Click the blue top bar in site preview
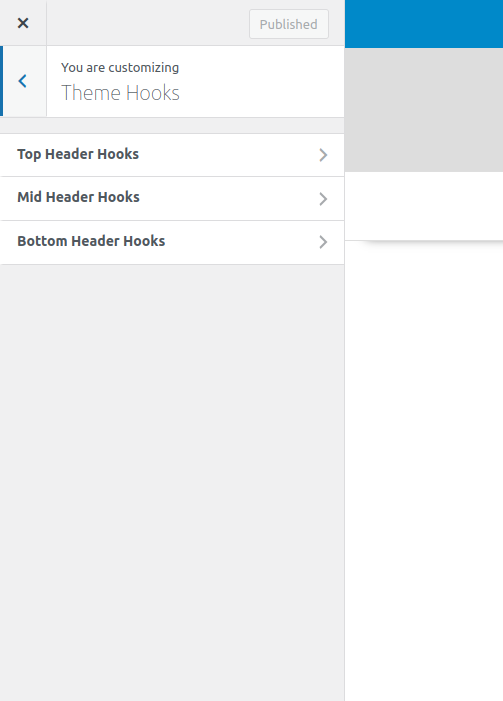503x701 pixels. (424, 24)
